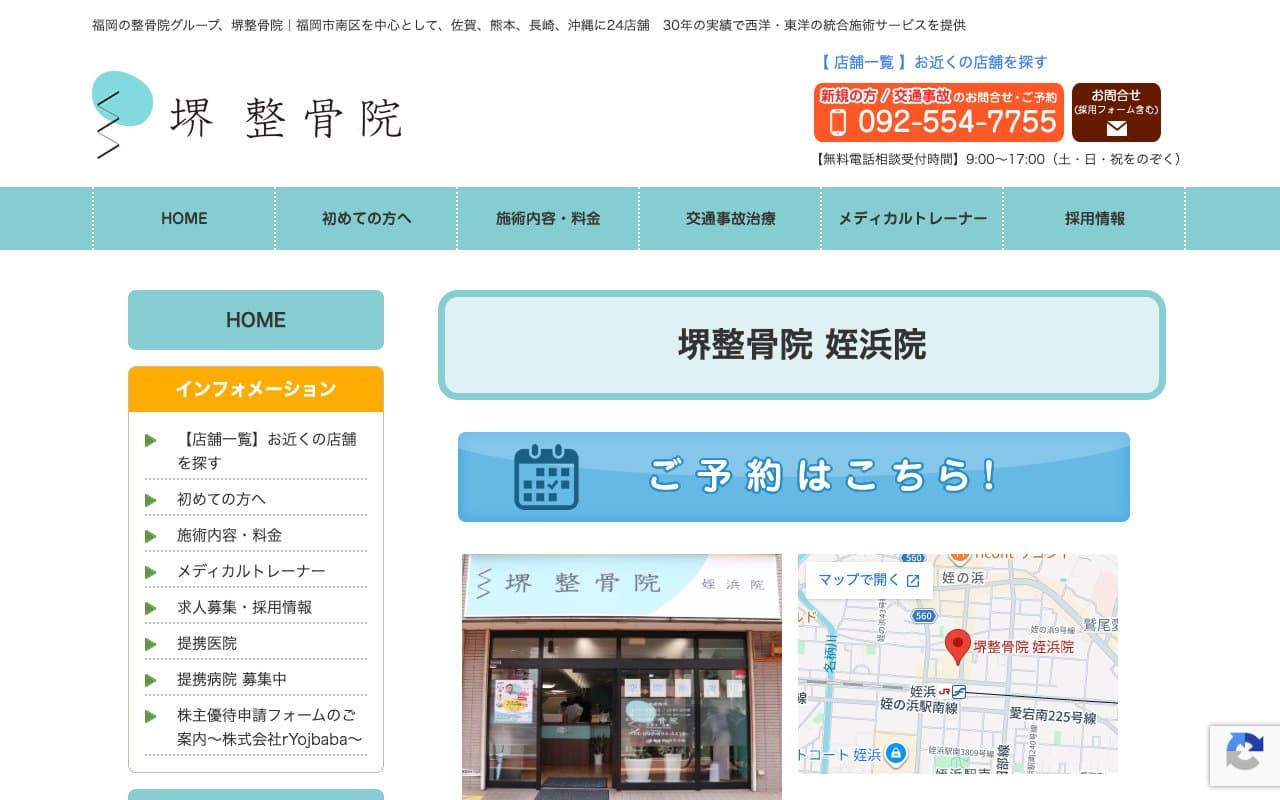
Task: Click the external-link icon on マップで開く
Action: (x=912, y=580)
